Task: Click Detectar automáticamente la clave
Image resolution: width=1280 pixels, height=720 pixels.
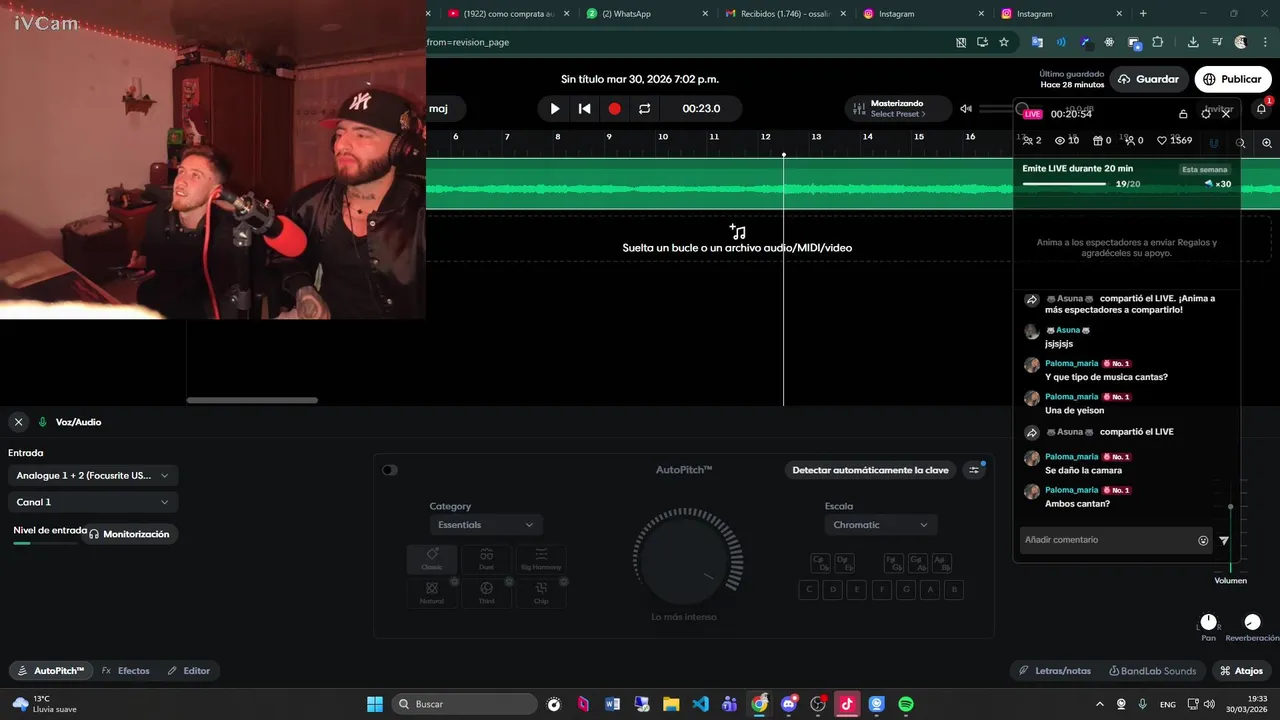Action: click(870, 470)
